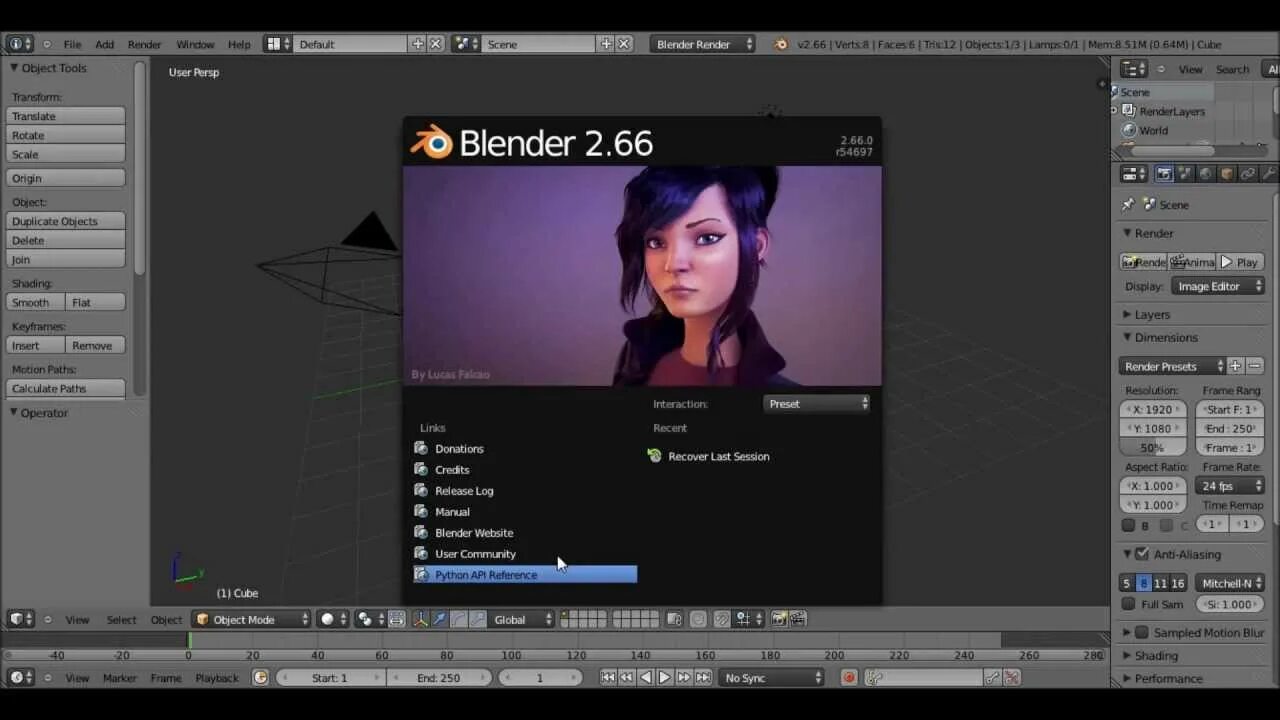Viewport: 1280px width, 720px height.
Task: Click the Calculate Paths button
Action: pos(67,388)
